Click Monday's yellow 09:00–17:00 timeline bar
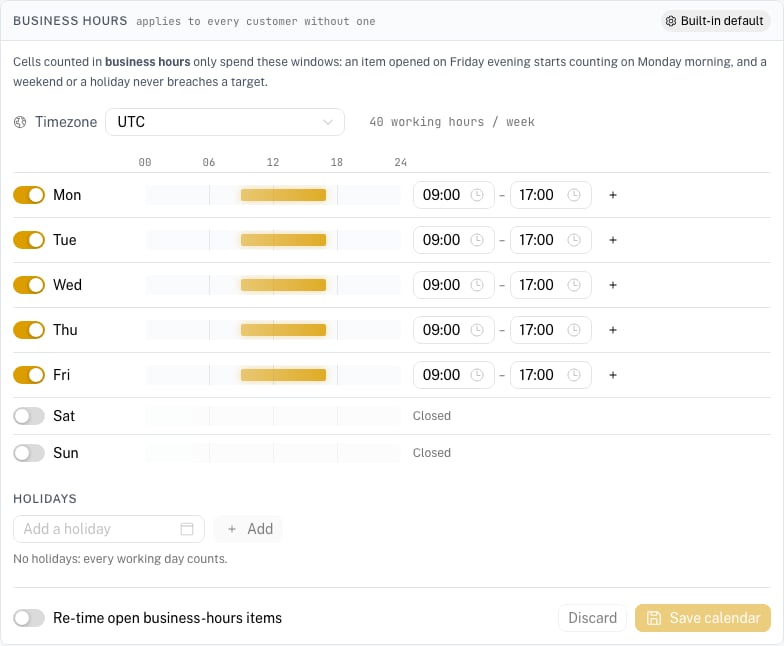The image size is (784, 646). (284, 195)
